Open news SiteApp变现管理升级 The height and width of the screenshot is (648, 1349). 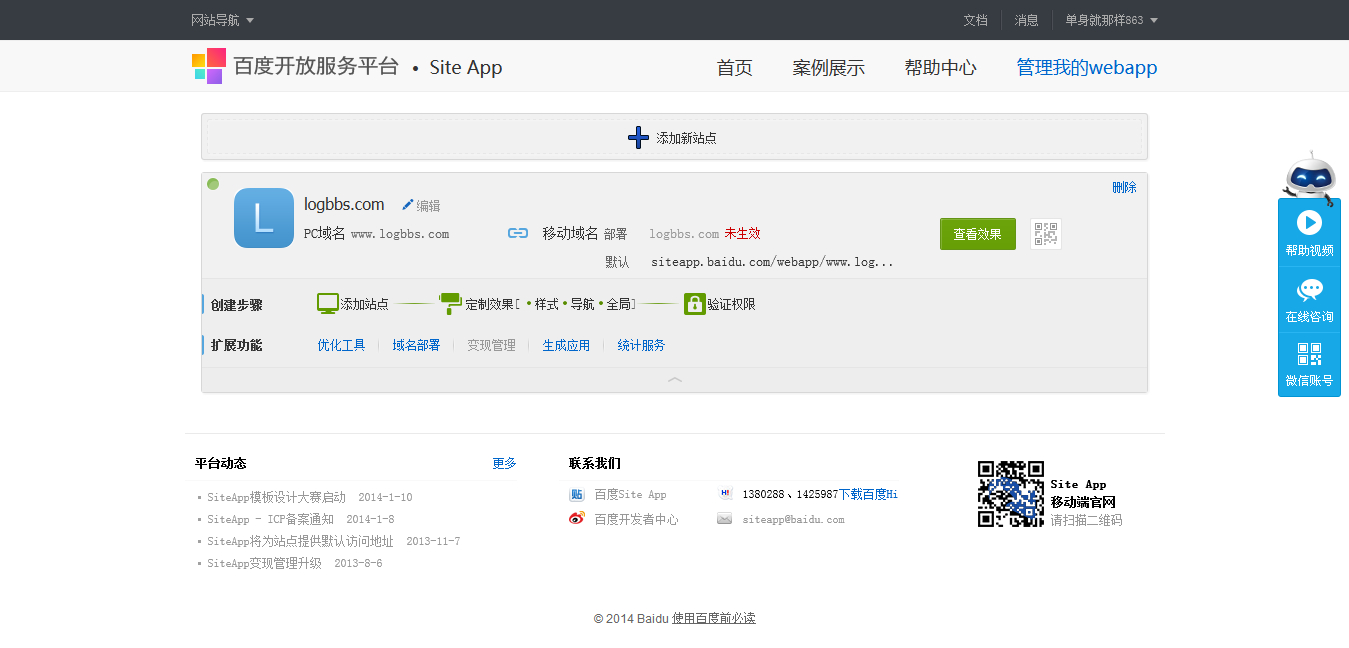264,563
